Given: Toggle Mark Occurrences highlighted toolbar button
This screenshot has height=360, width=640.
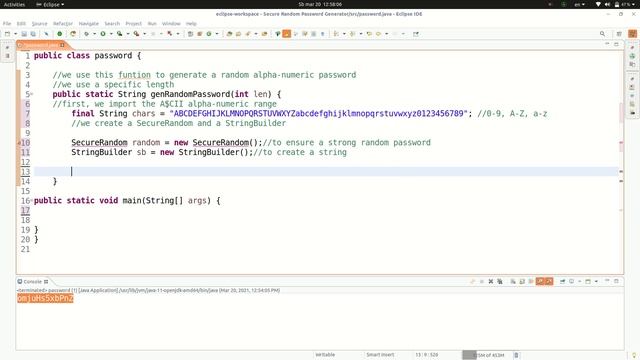Looking at the screenshot, I should (x=287, y=34).
